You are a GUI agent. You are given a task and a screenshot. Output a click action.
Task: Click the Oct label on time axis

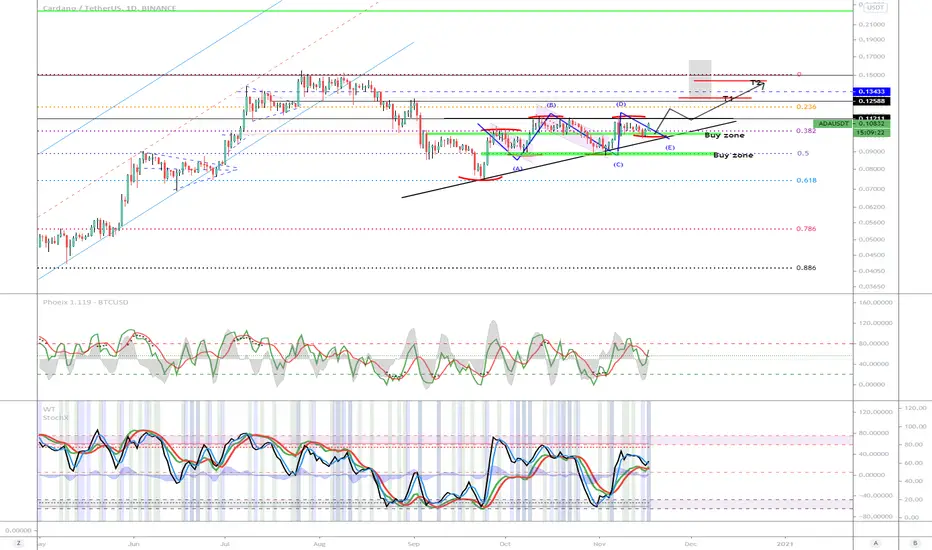click(x=505, y=543)
